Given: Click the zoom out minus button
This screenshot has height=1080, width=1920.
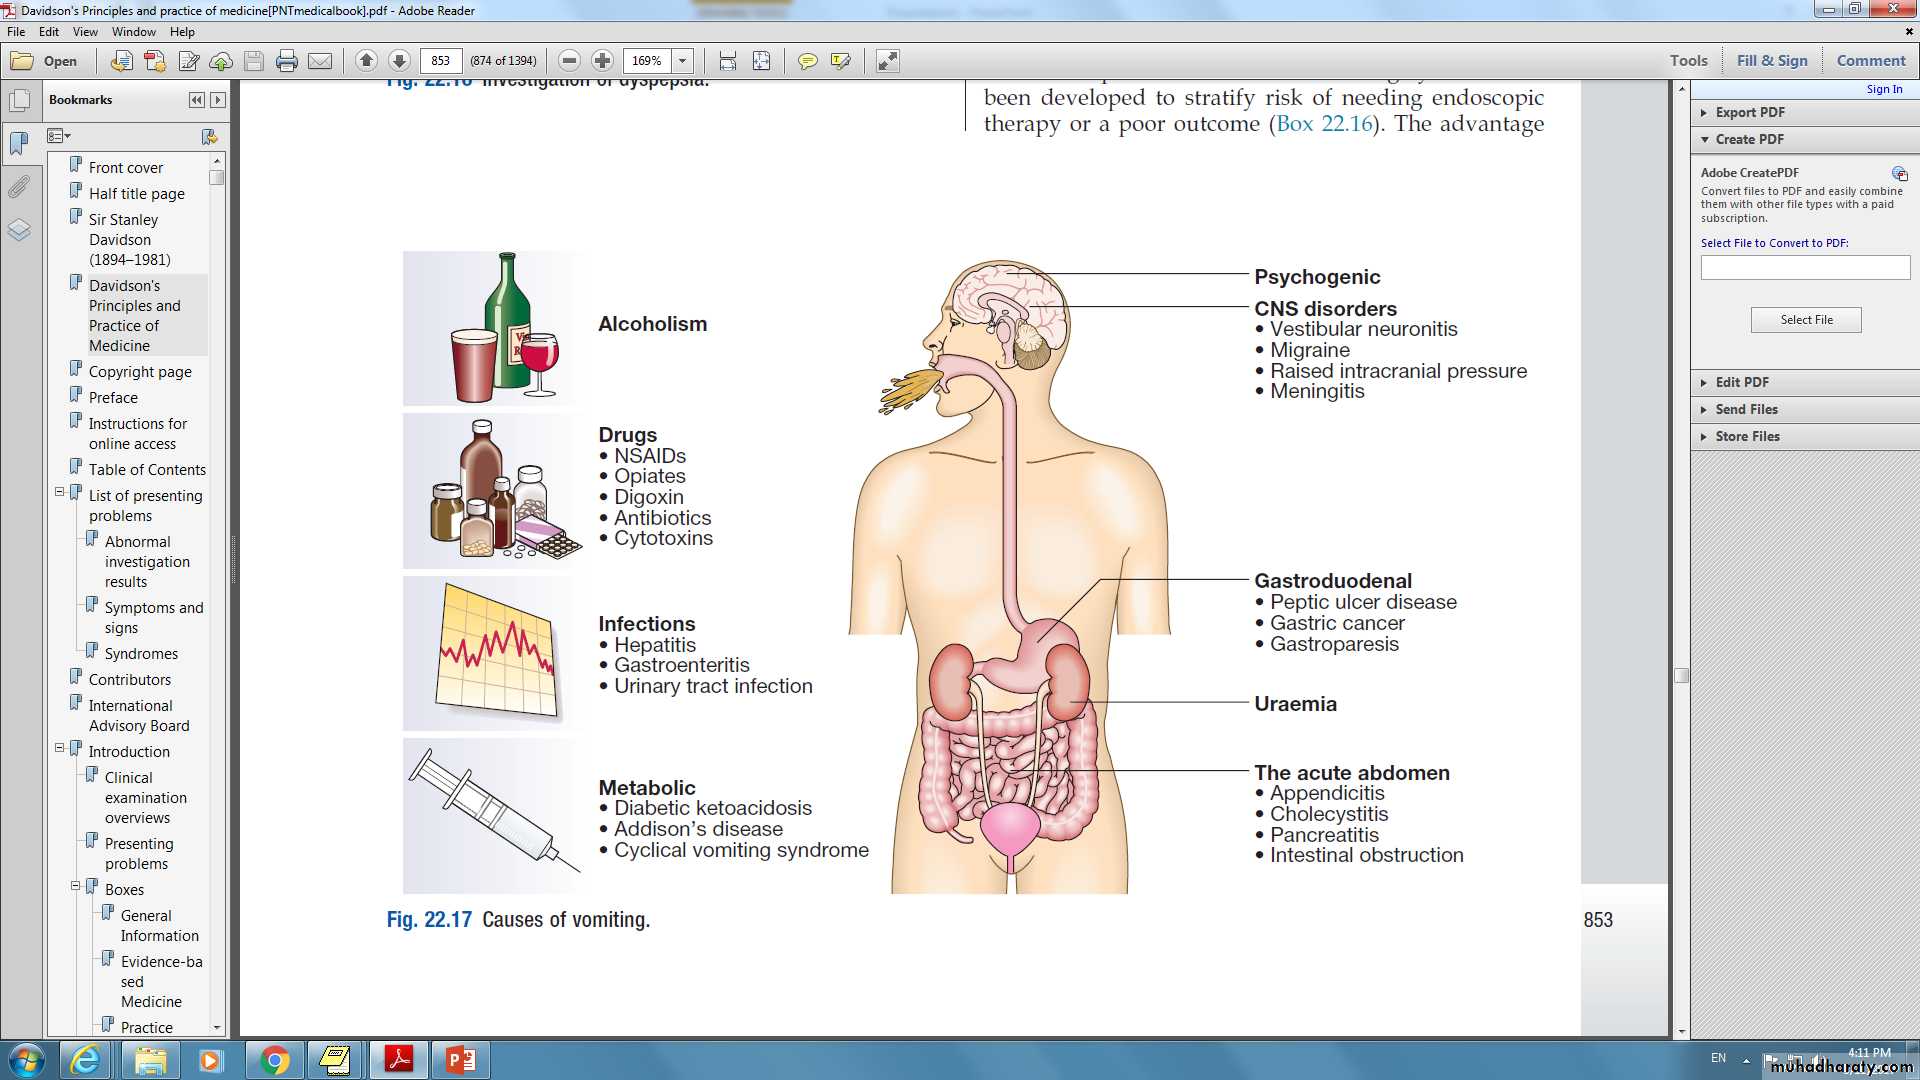Looking at the screenshot, I should (569, 61).
